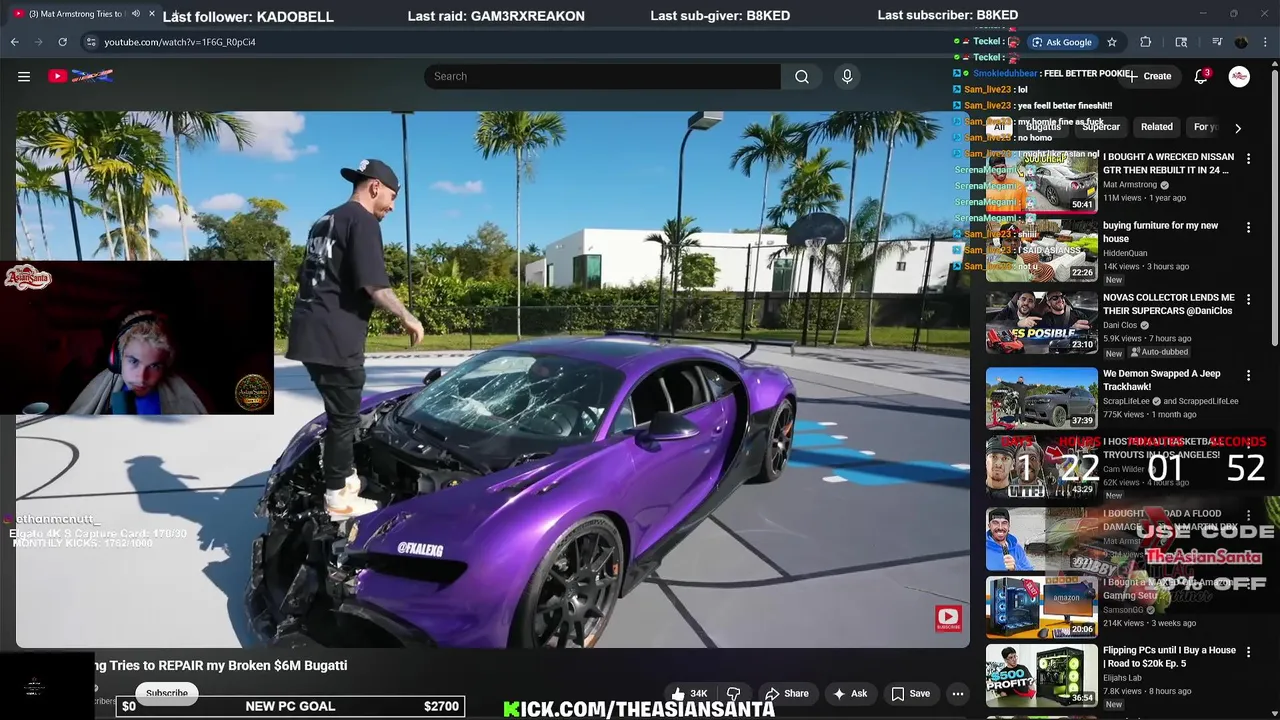The width and height of the screenshot is (1280, 720).
Task: Click the Ask button below the video
Action: pos(849,693)
